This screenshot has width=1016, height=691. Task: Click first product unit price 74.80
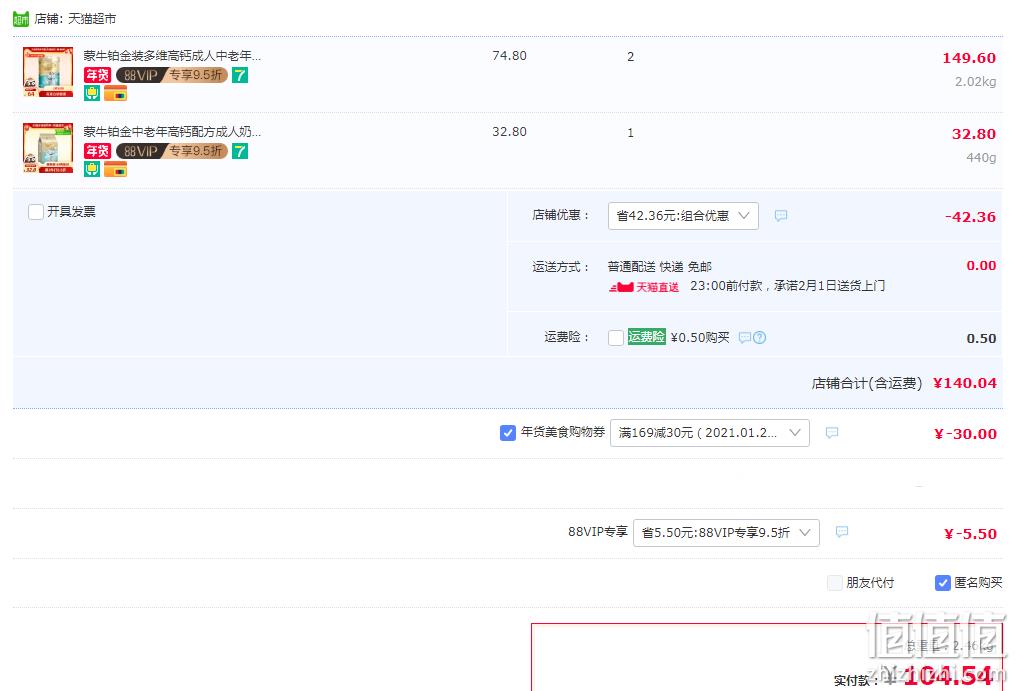pos(509,56)
